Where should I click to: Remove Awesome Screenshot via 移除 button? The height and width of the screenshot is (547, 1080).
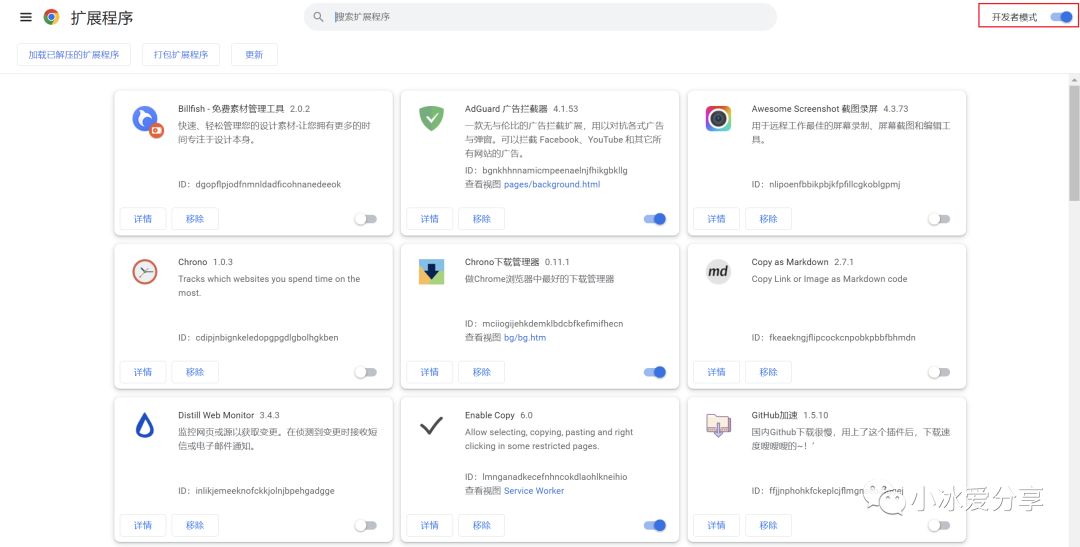(x=769, y=218)
